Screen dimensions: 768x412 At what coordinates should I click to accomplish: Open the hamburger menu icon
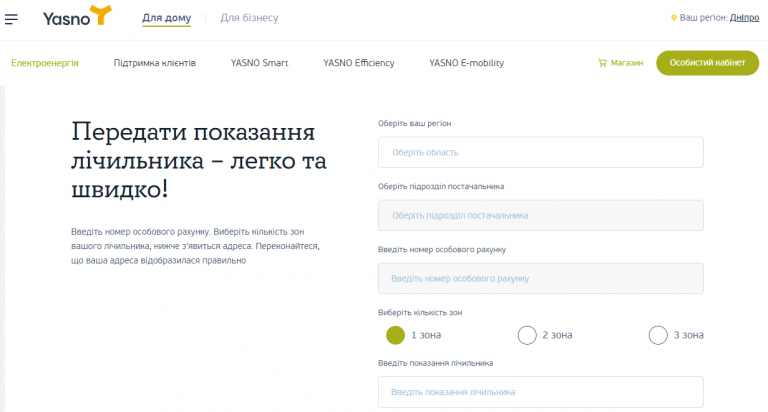[x=11, y=19]
